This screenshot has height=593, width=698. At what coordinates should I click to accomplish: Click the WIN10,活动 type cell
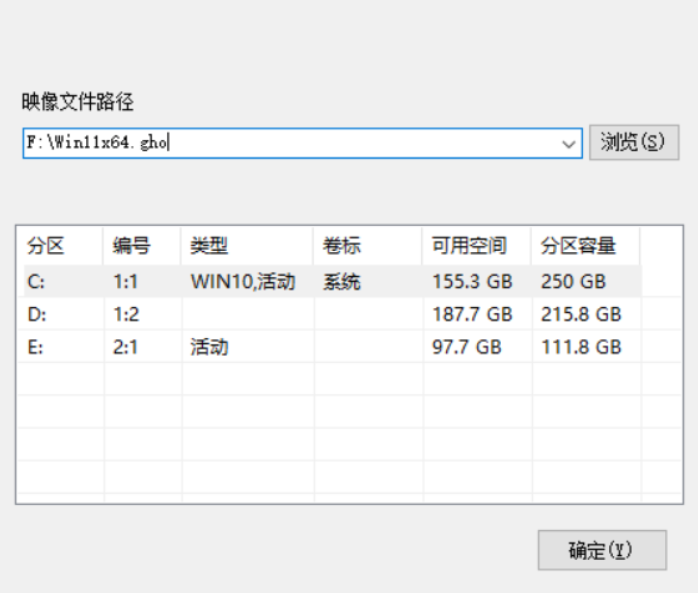click(x=243, y=282)
